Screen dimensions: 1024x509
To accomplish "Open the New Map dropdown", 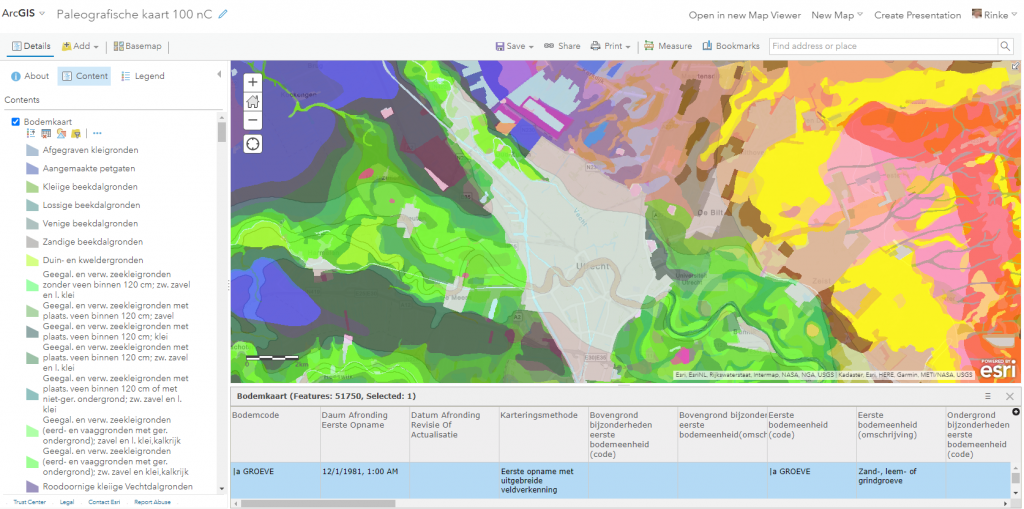I will (837, 15).
